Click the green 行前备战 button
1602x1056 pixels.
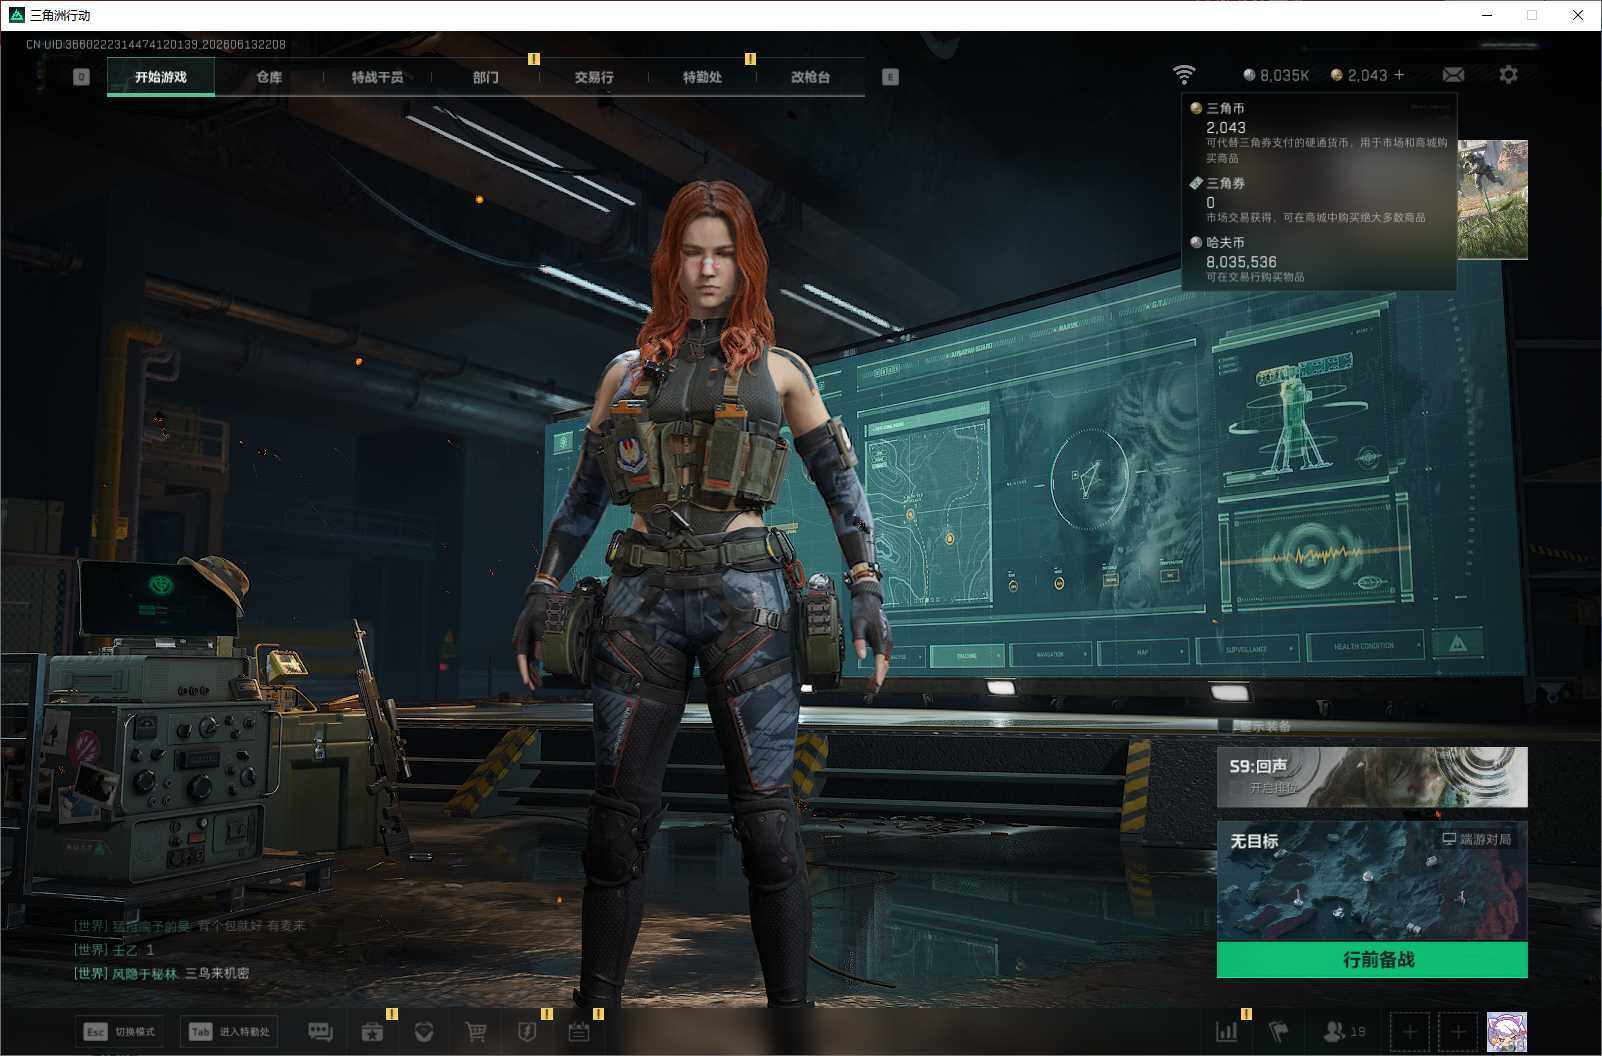[x=1372, y=960]
